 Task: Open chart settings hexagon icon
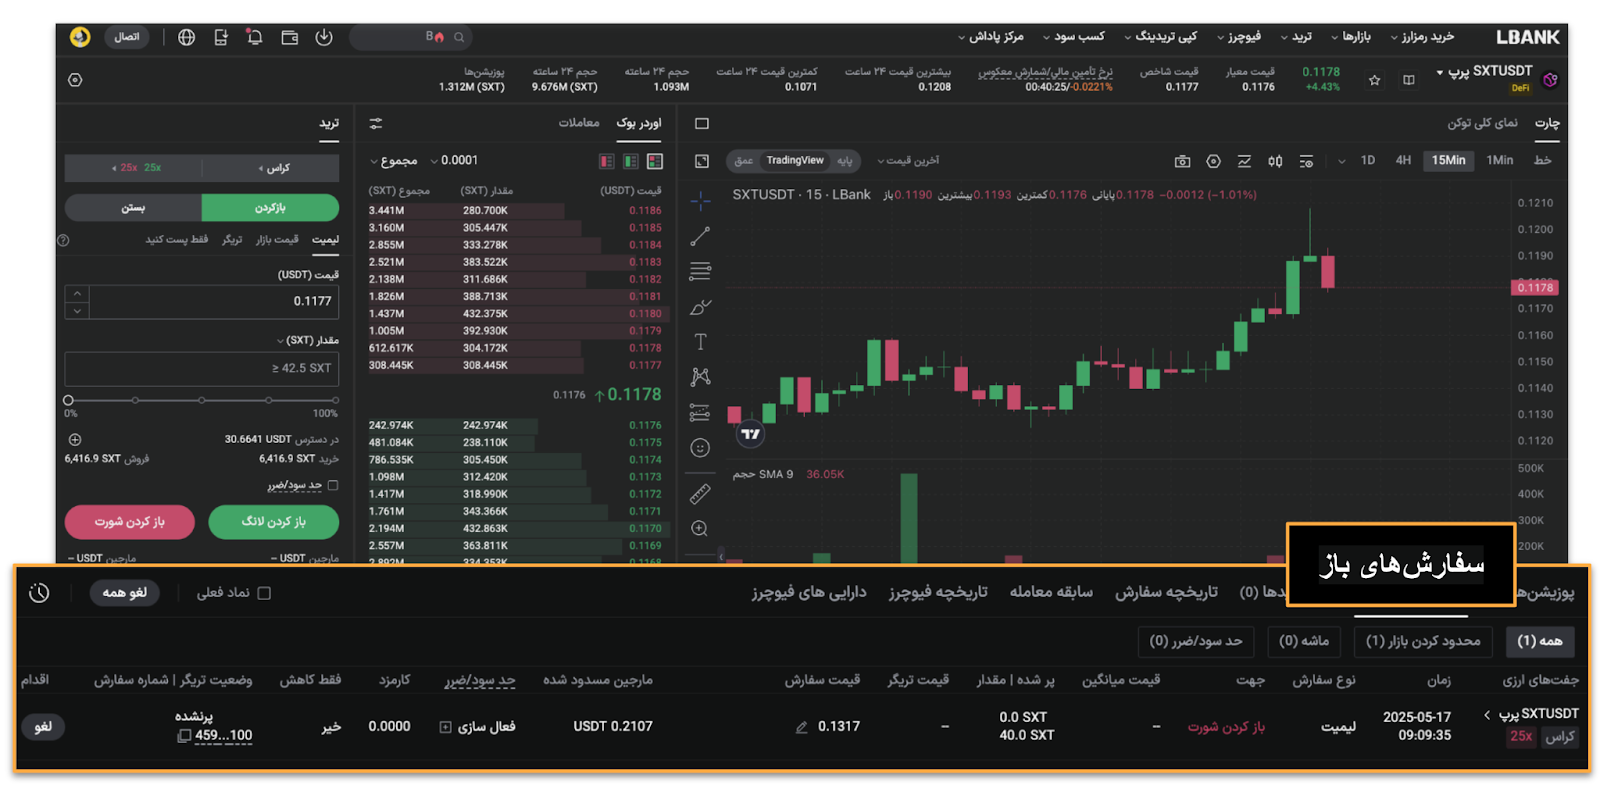[1213, 161]
